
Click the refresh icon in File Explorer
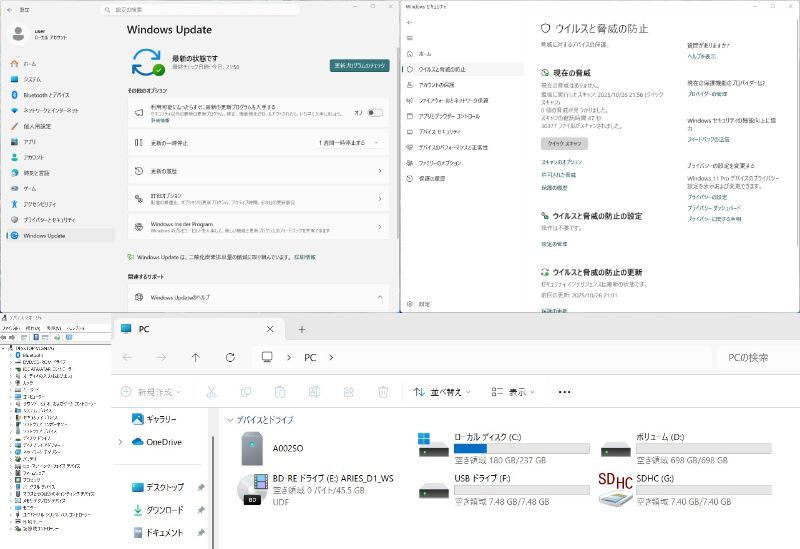click(230, 357)
